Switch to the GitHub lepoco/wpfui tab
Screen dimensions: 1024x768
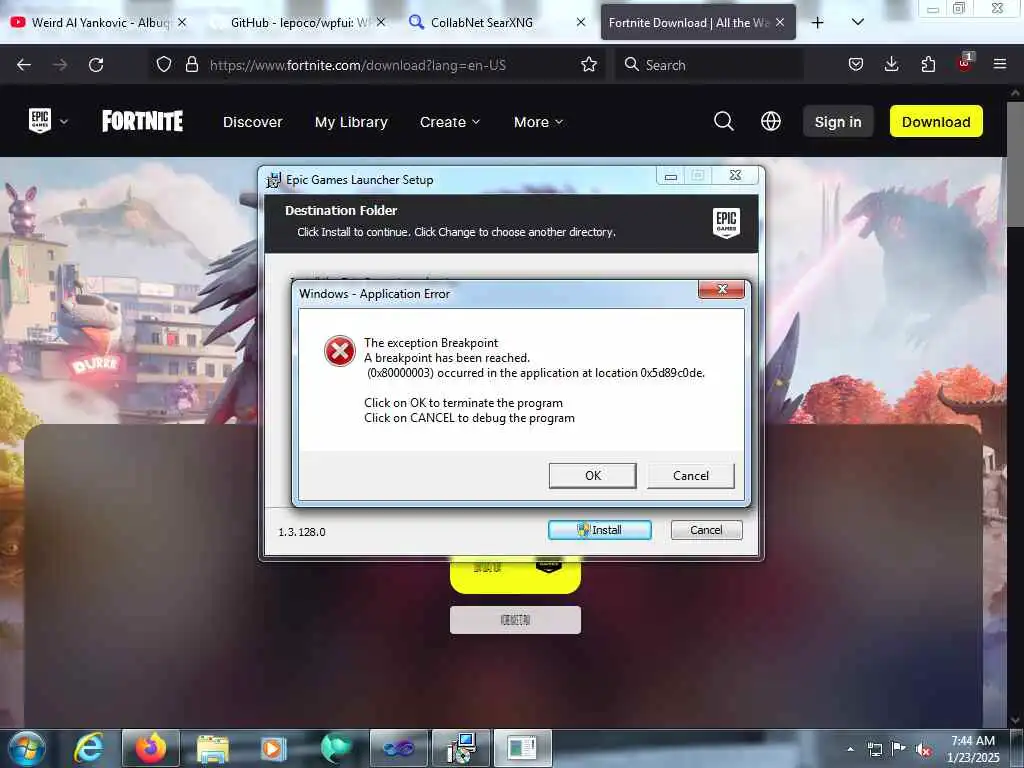coord(297,22)
